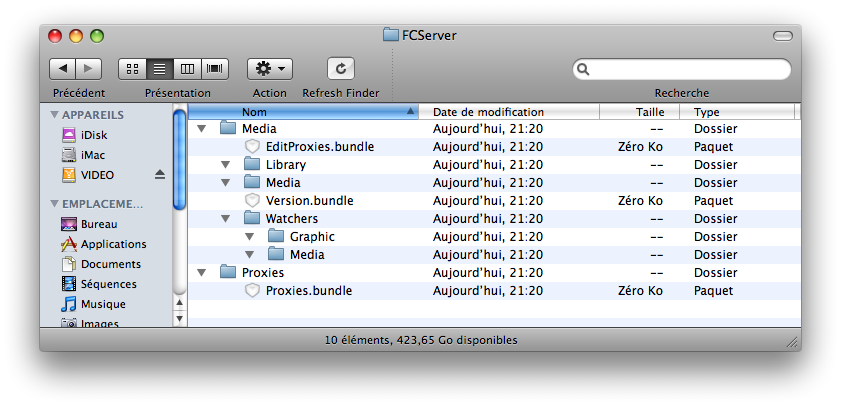
Task: Click the status bar items count text
Action: point(421,340)
